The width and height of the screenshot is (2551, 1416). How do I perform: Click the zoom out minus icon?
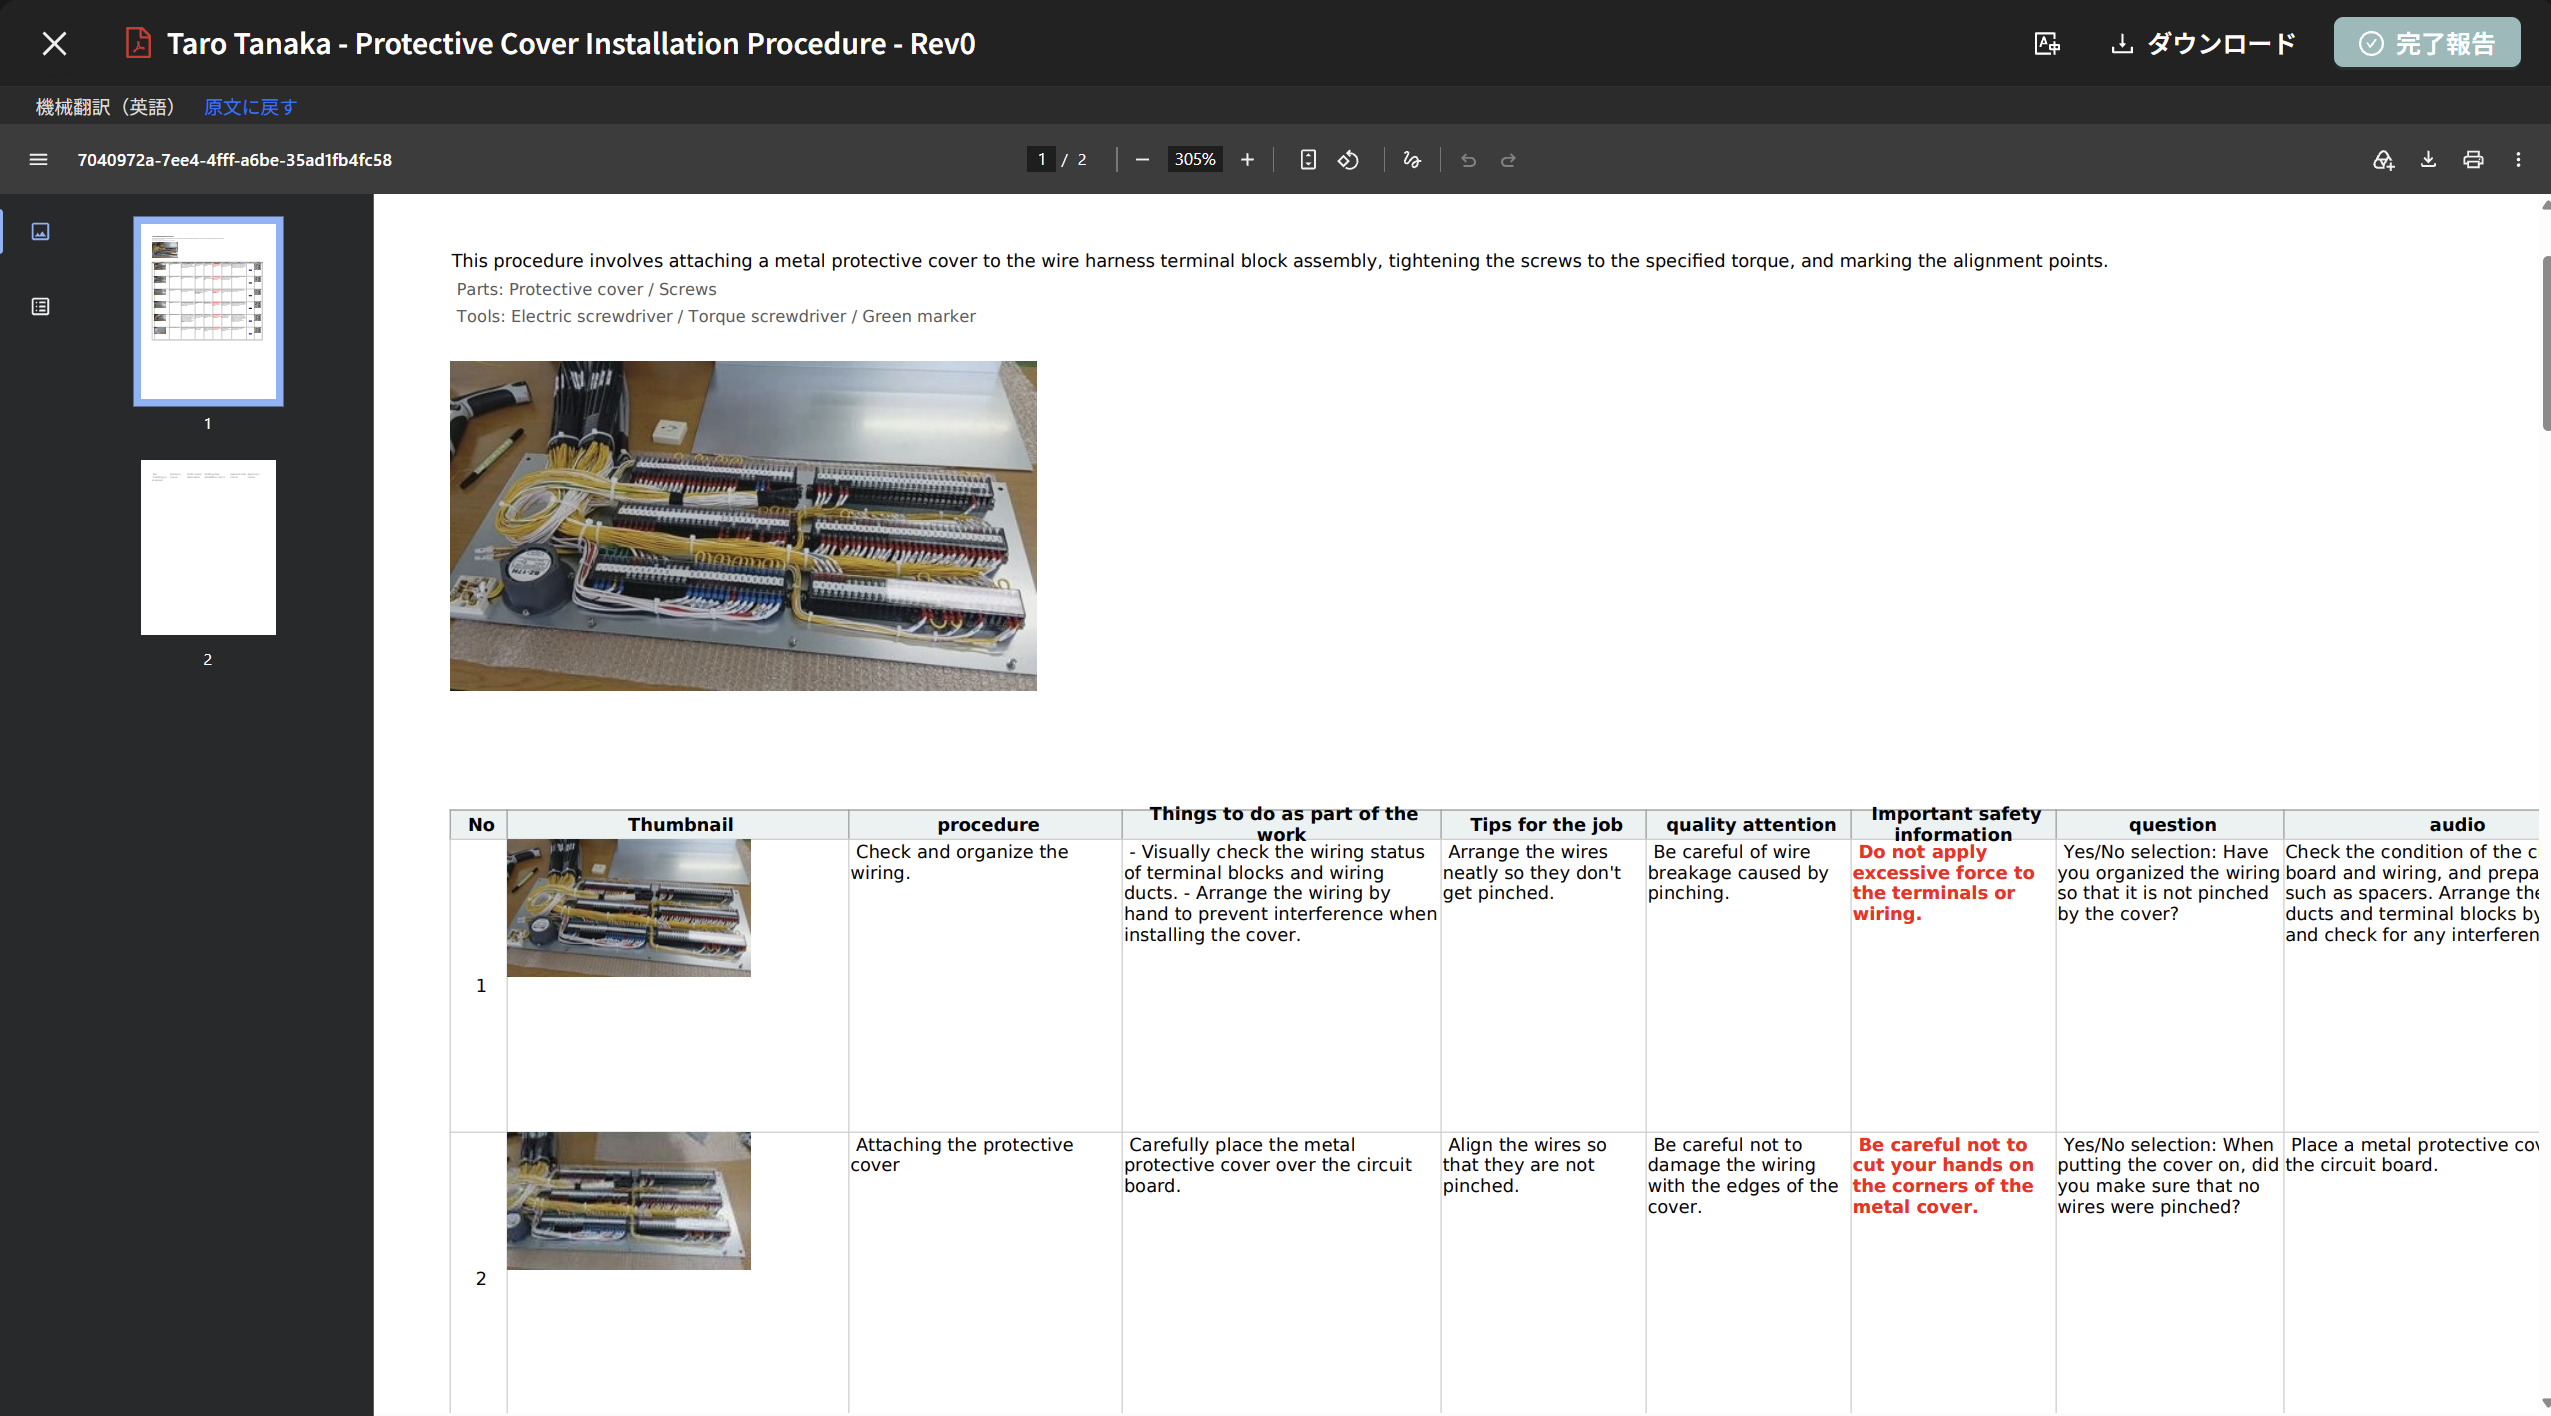click(x=1142, y=160)
